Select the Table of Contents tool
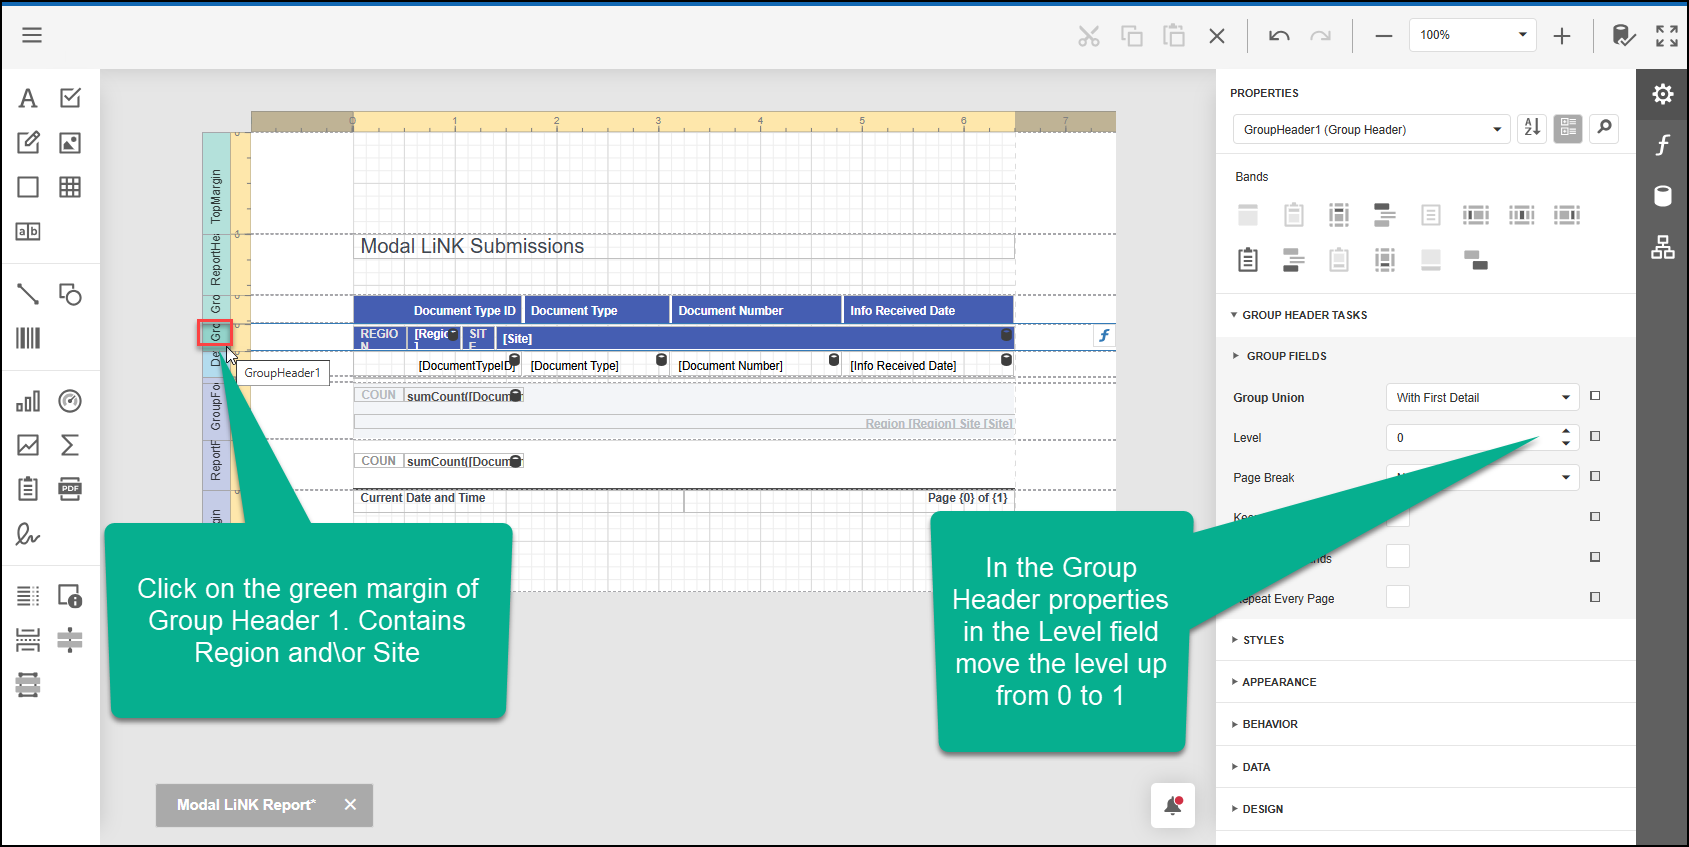Image resolution: width=1689 pixels, height=847 pixels. click(x=28, y=596)
